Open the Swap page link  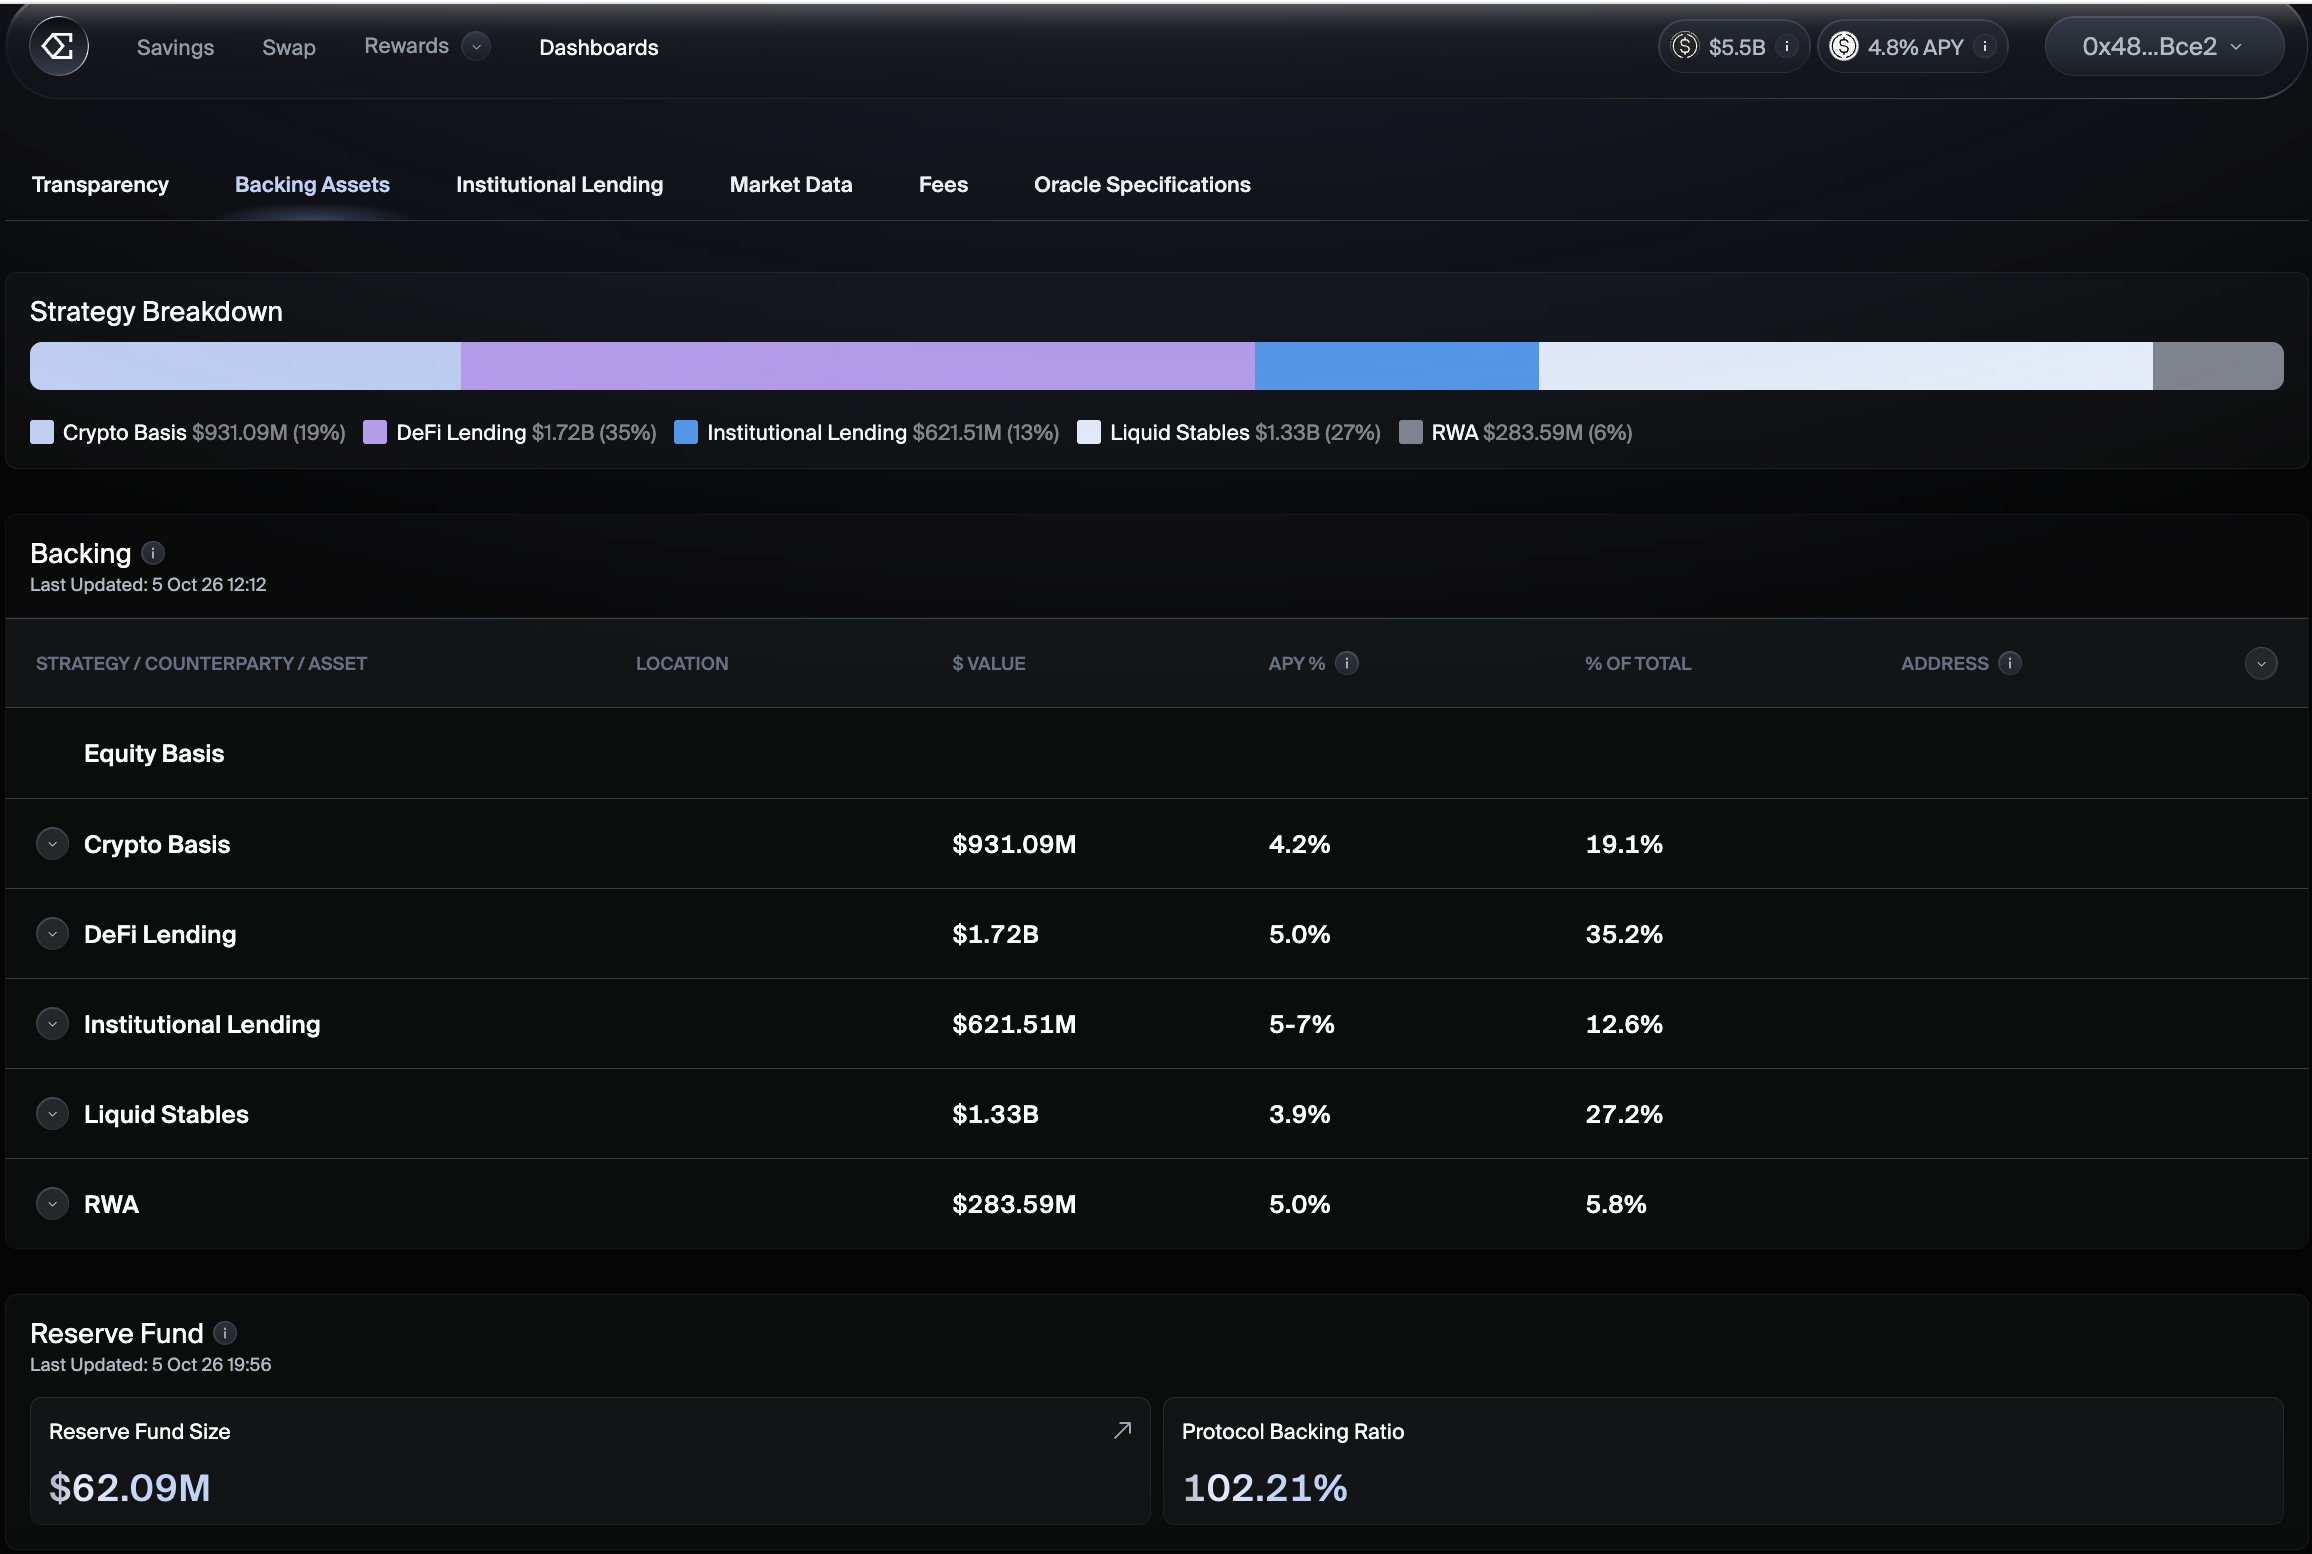pyautogui.click(x=289, y=47)
